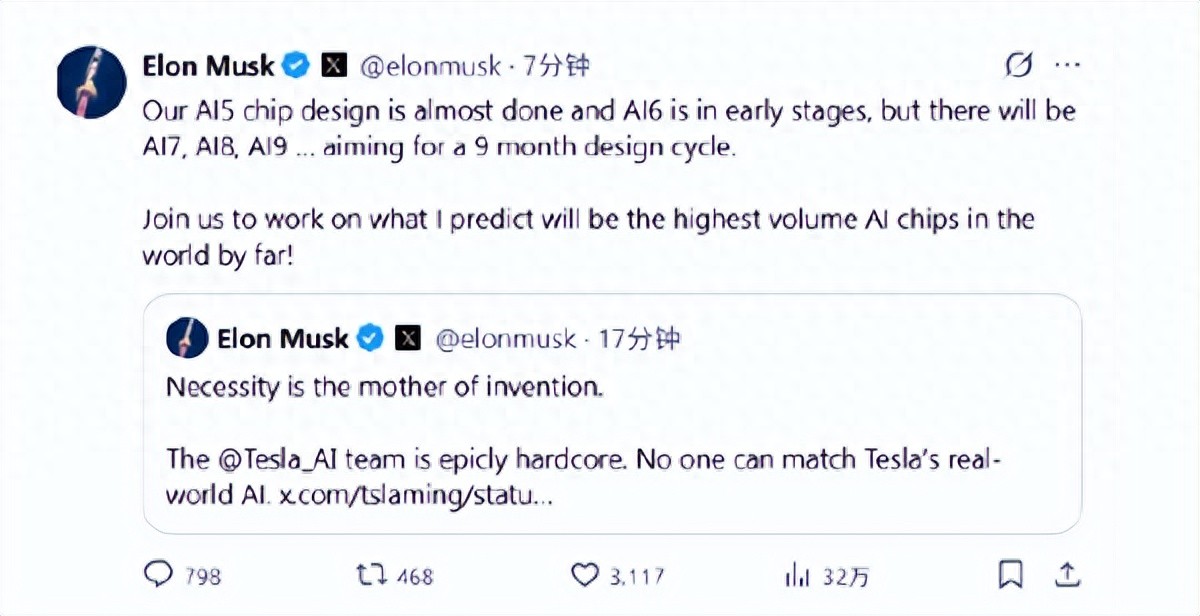Click Elon Musk's main profile avatar

(x=89, y=81)
